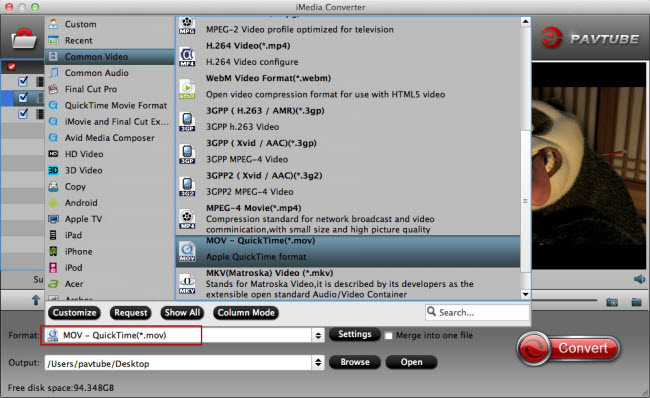Select iMovie and Final Cut Ex... category
Screen dimensions: 650x398
[x=109, y=121]
